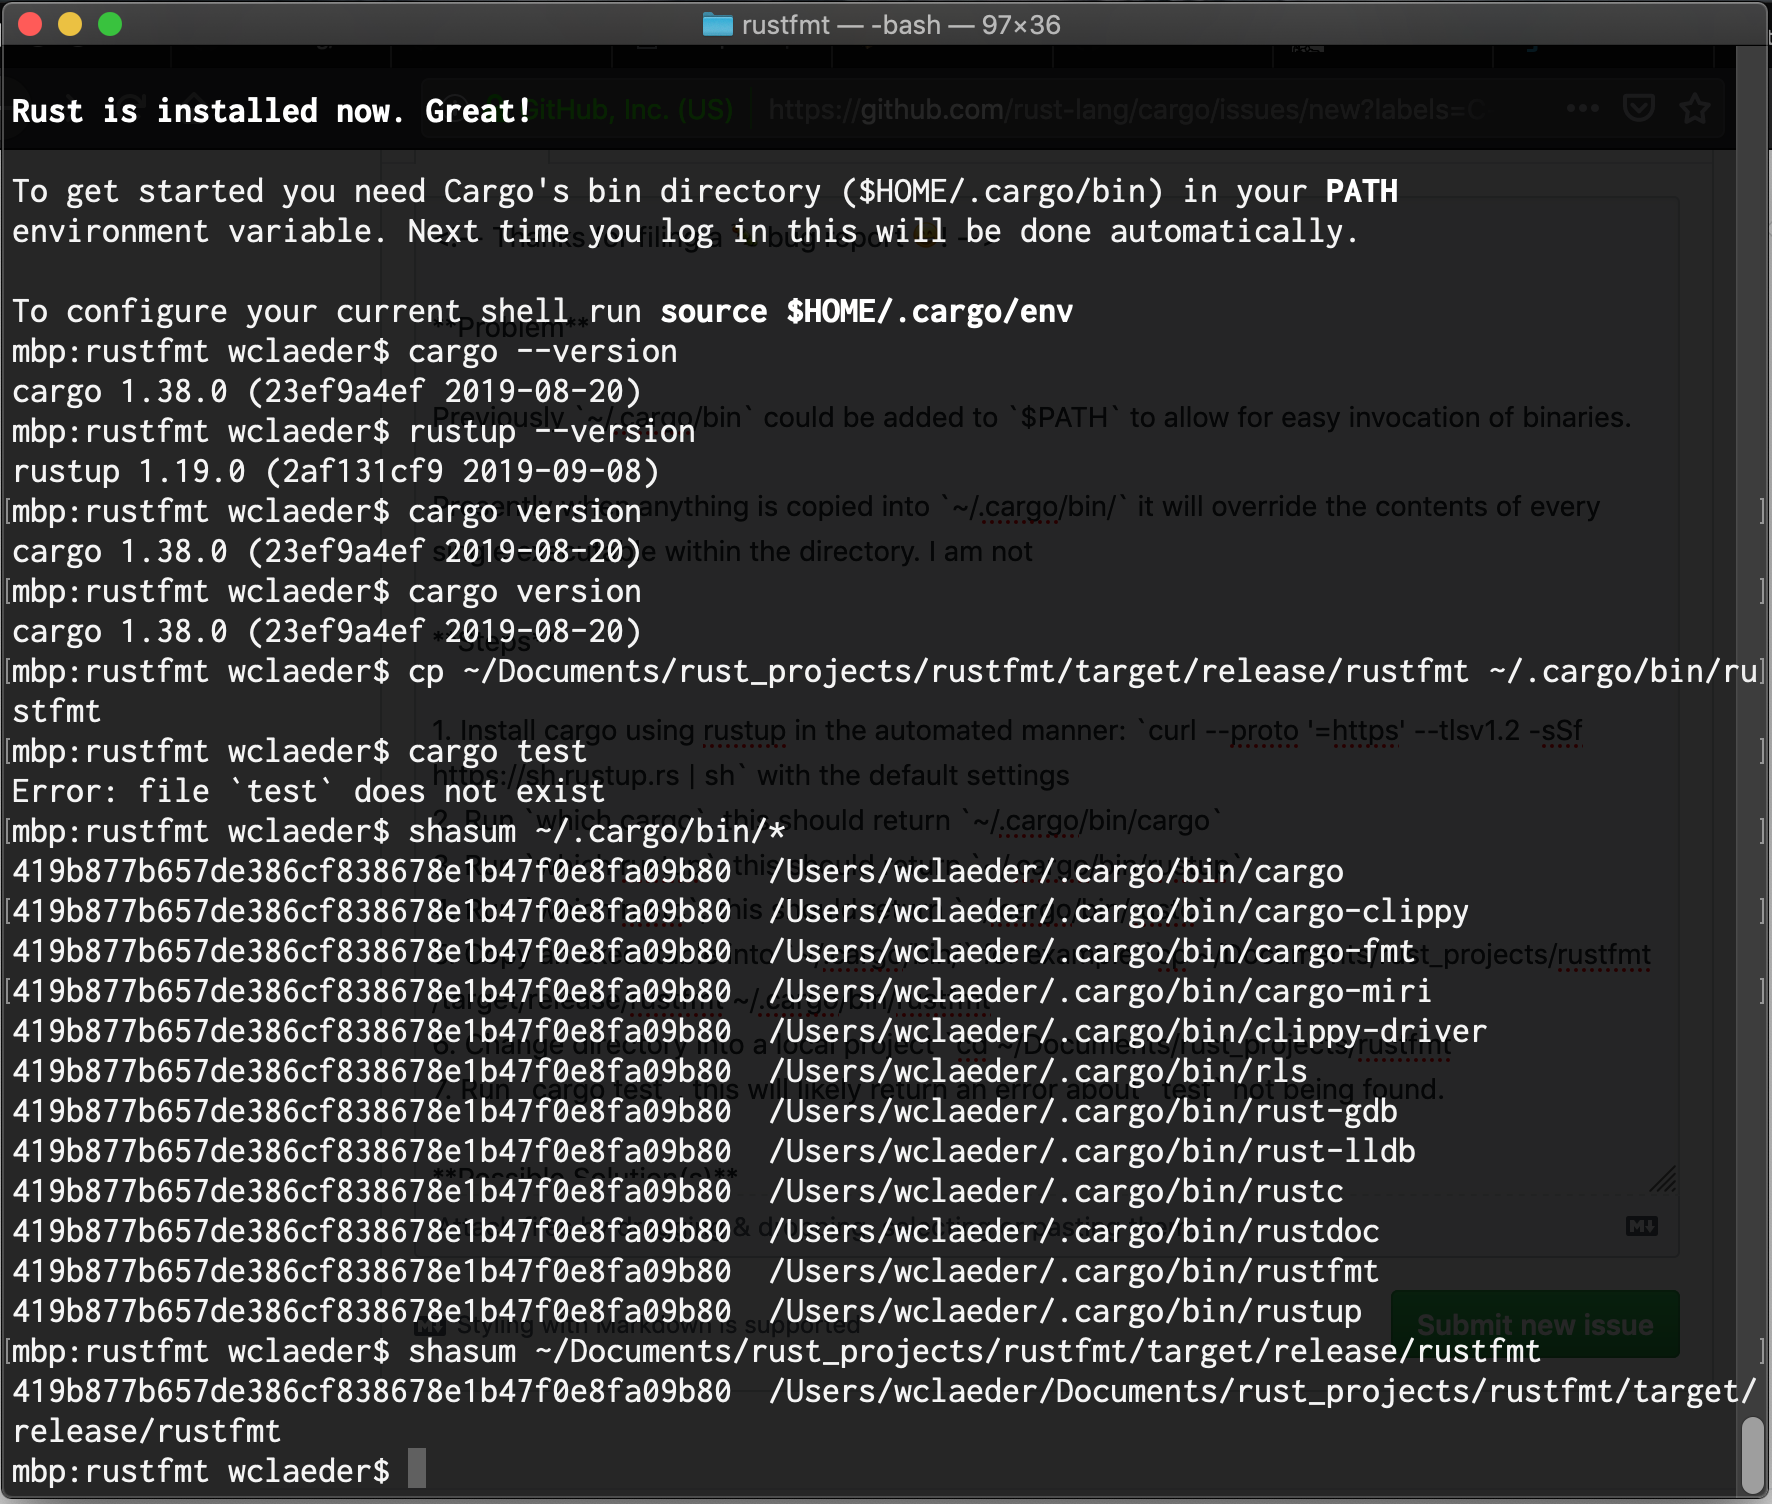Click path /Users/wclaeder/.cargo/bin/cargo

(1056, 872)
